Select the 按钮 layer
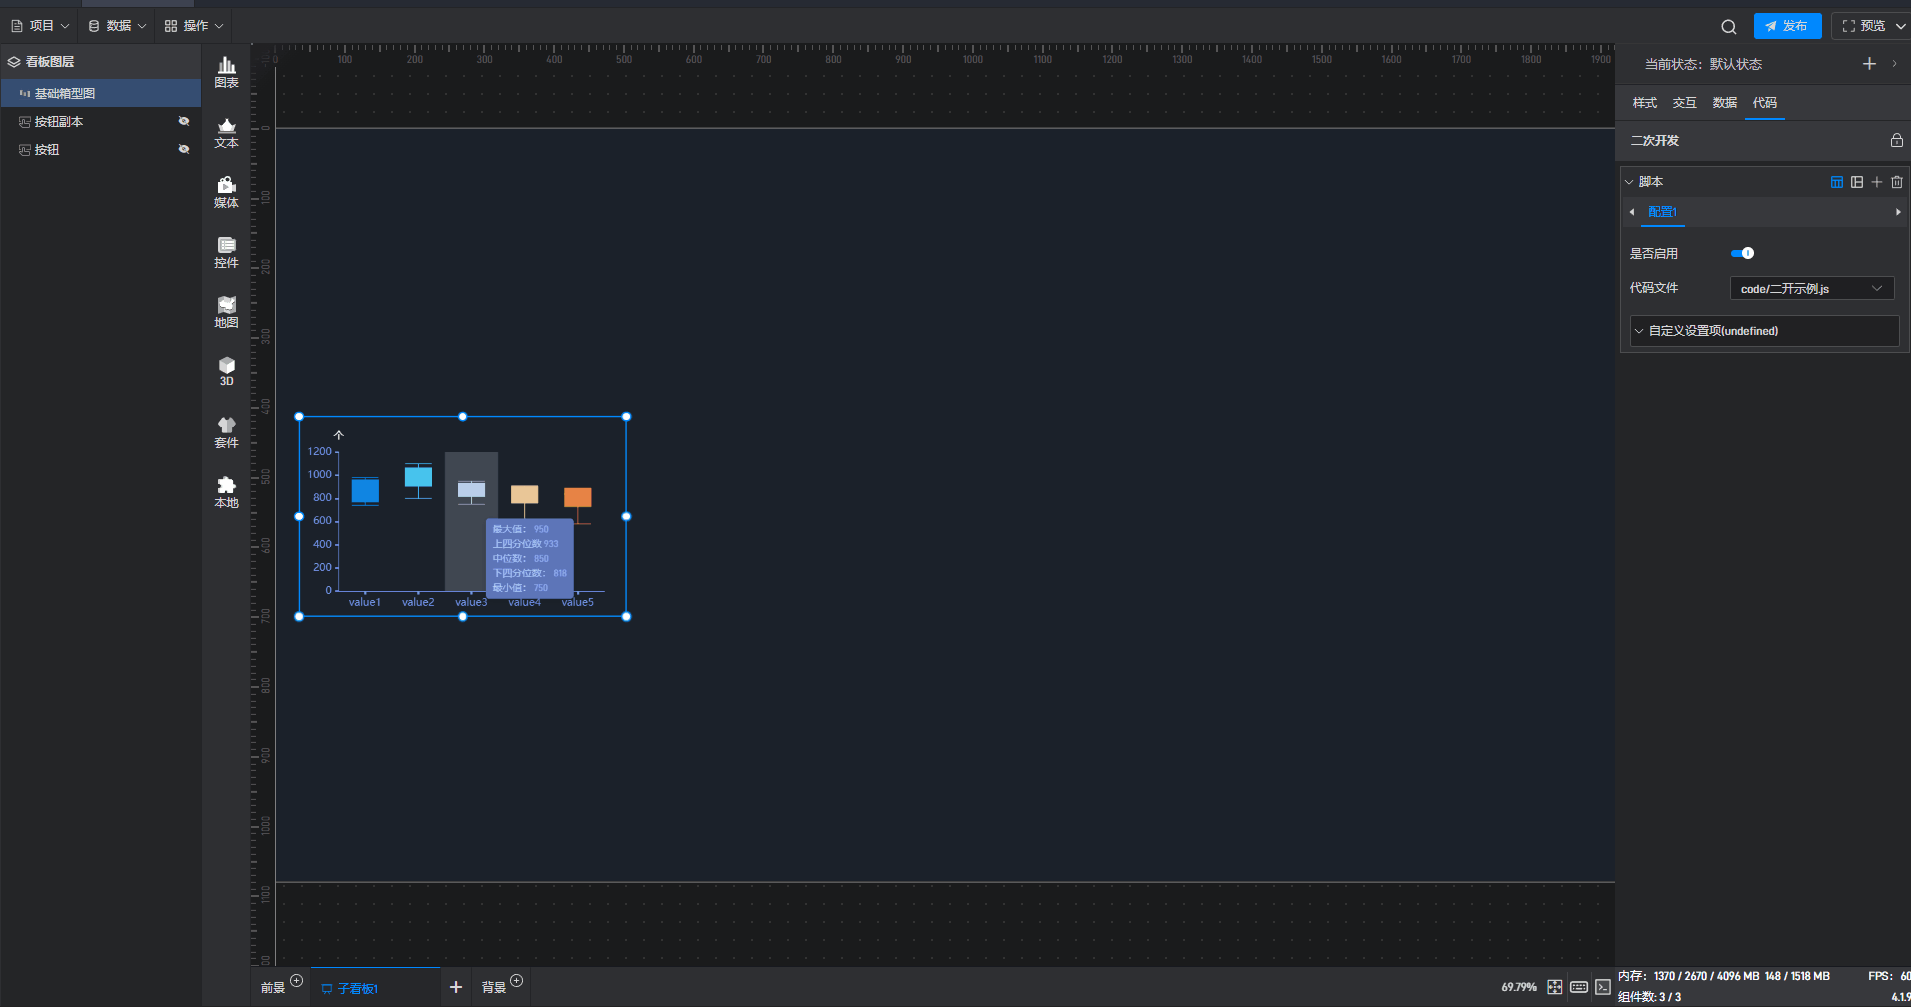 101,149
